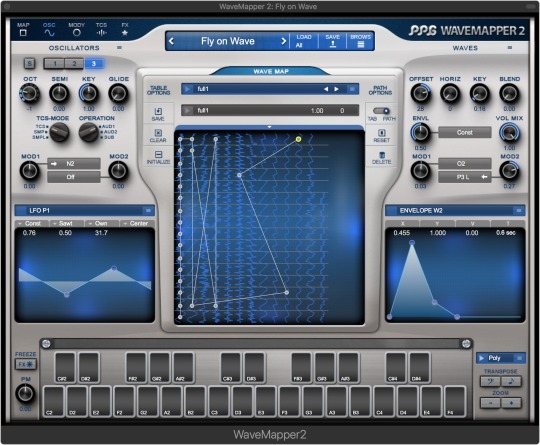Viewport: 540px width, 445px height.
Task: Open ENVELOPE W2 panel menu icon
Action: (x=518, y=210)
